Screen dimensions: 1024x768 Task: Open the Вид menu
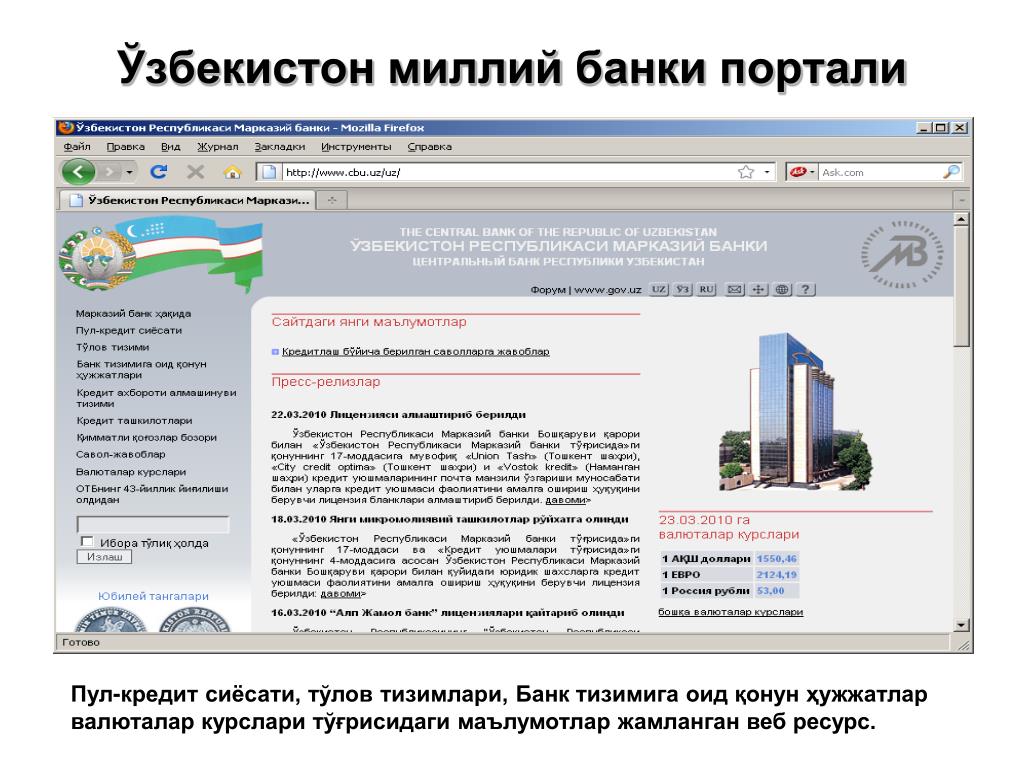[170, 146]
